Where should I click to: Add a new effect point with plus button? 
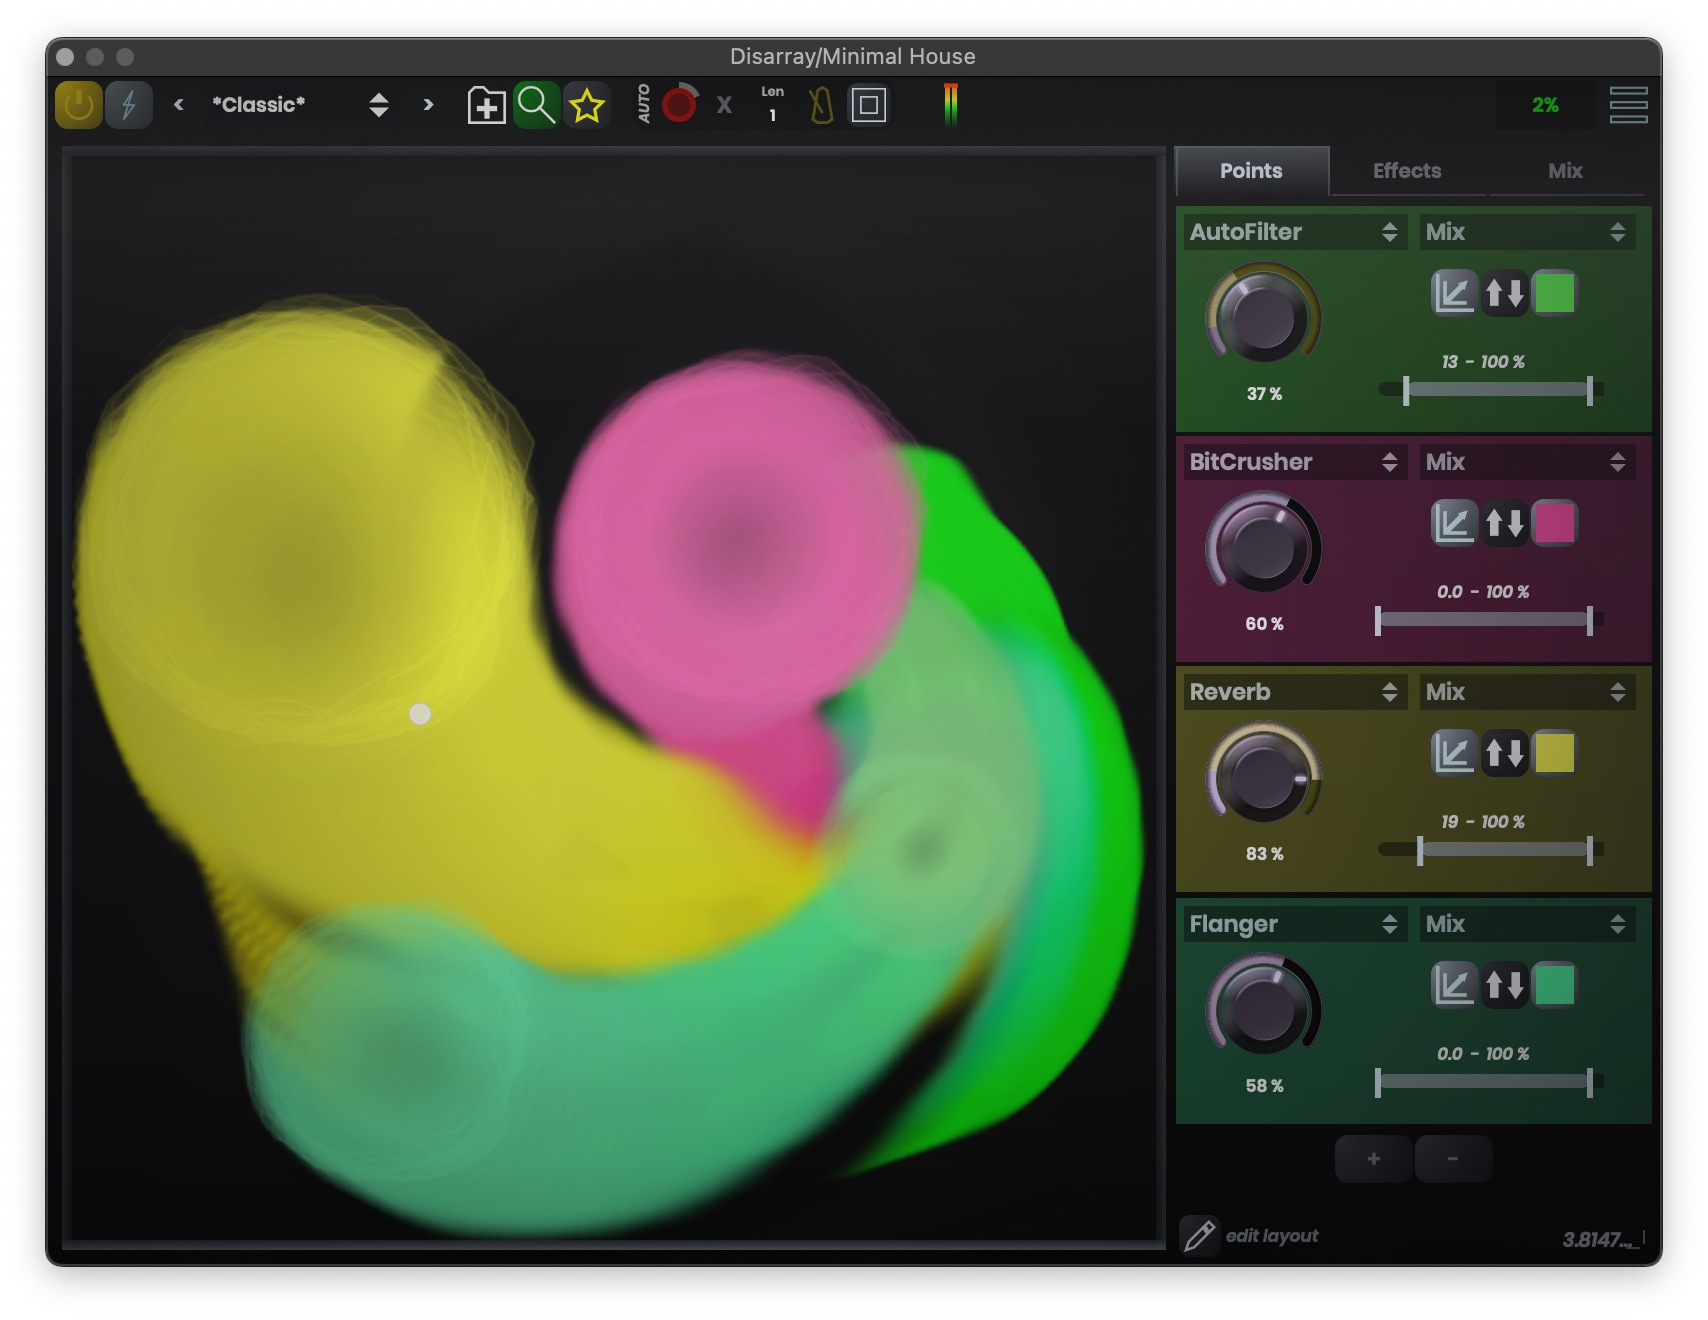1372,1158
